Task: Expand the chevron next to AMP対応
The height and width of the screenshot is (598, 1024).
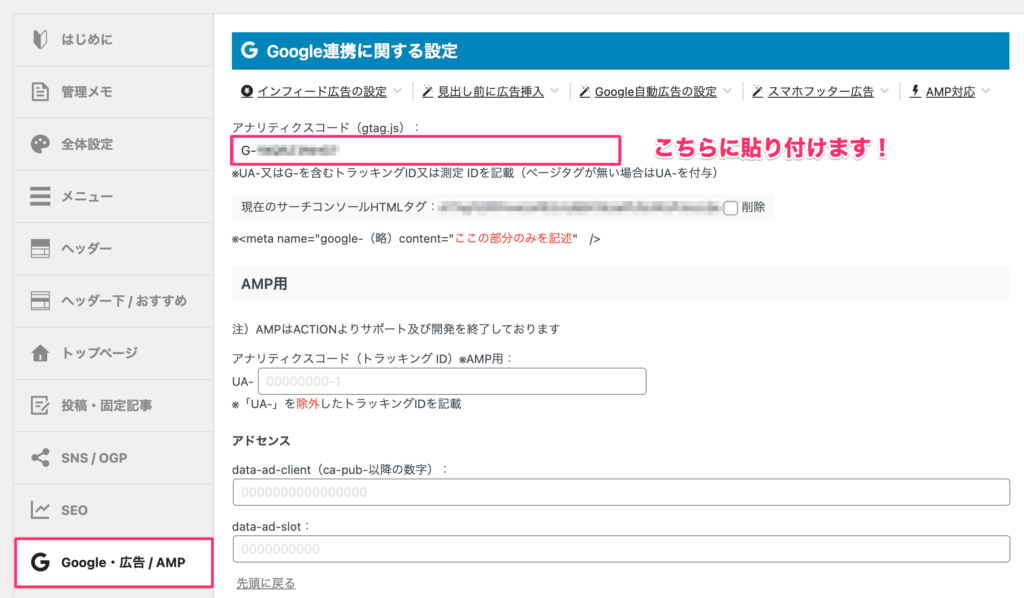Action: coord(986,91)
